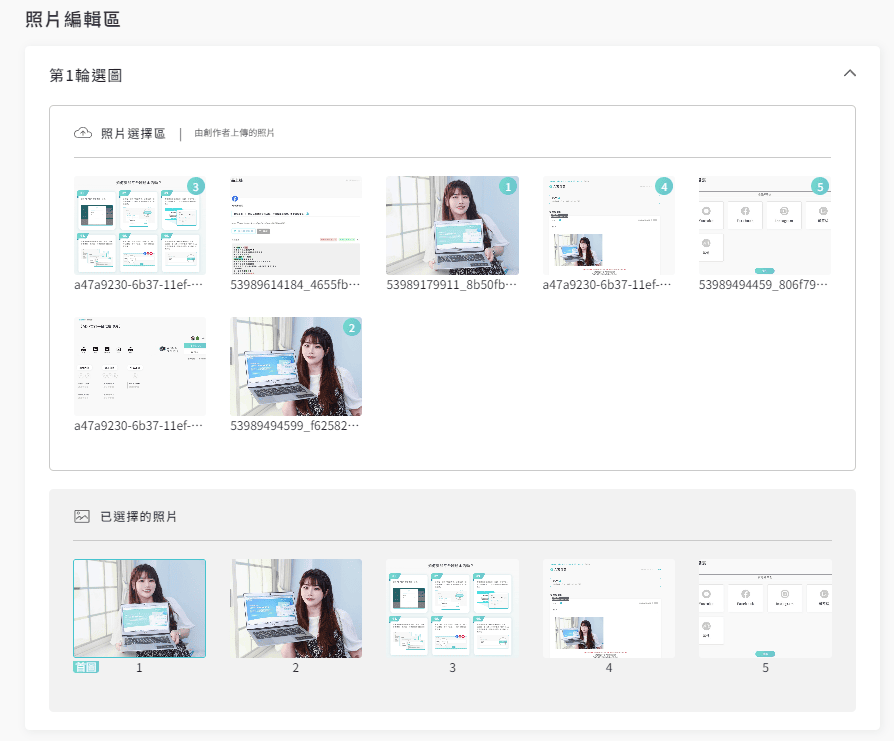
Task: Collapse the 第1輪選圖 section with the chevron
Action: click(850, 73)
